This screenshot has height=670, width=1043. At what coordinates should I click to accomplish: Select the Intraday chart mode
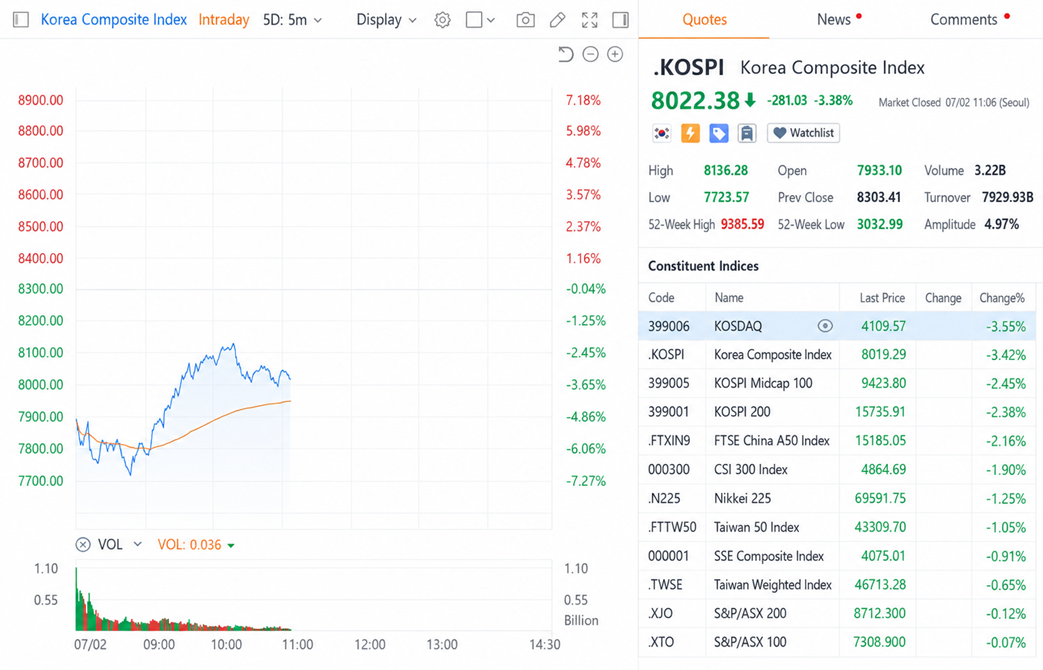pos(224,20)
